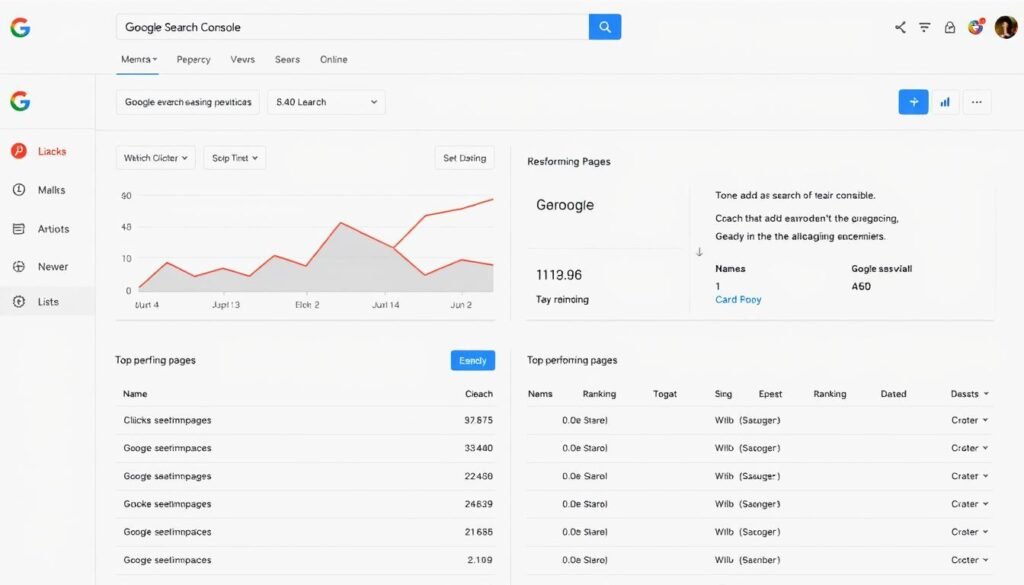This screenshot has width=1024, height=585.
Task: Open the three-dot overflow menu
Action: coord(977,101)
